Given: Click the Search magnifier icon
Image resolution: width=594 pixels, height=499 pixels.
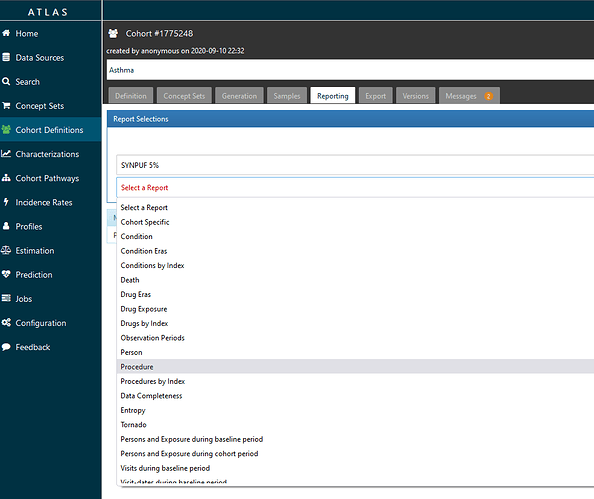Looking at the screenshot, I should point(6,81).
